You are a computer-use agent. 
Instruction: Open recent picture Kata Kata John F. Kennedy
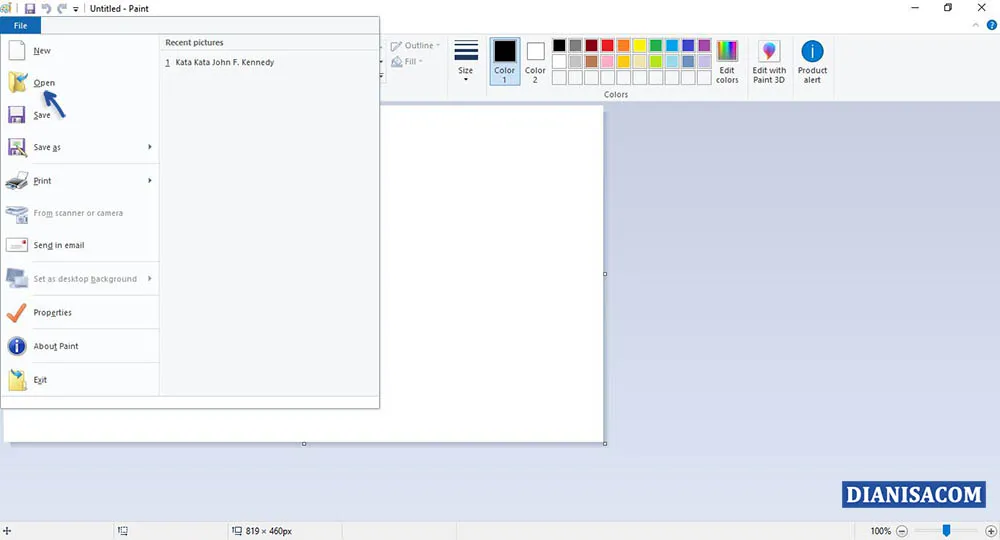[x=224, y=62]
